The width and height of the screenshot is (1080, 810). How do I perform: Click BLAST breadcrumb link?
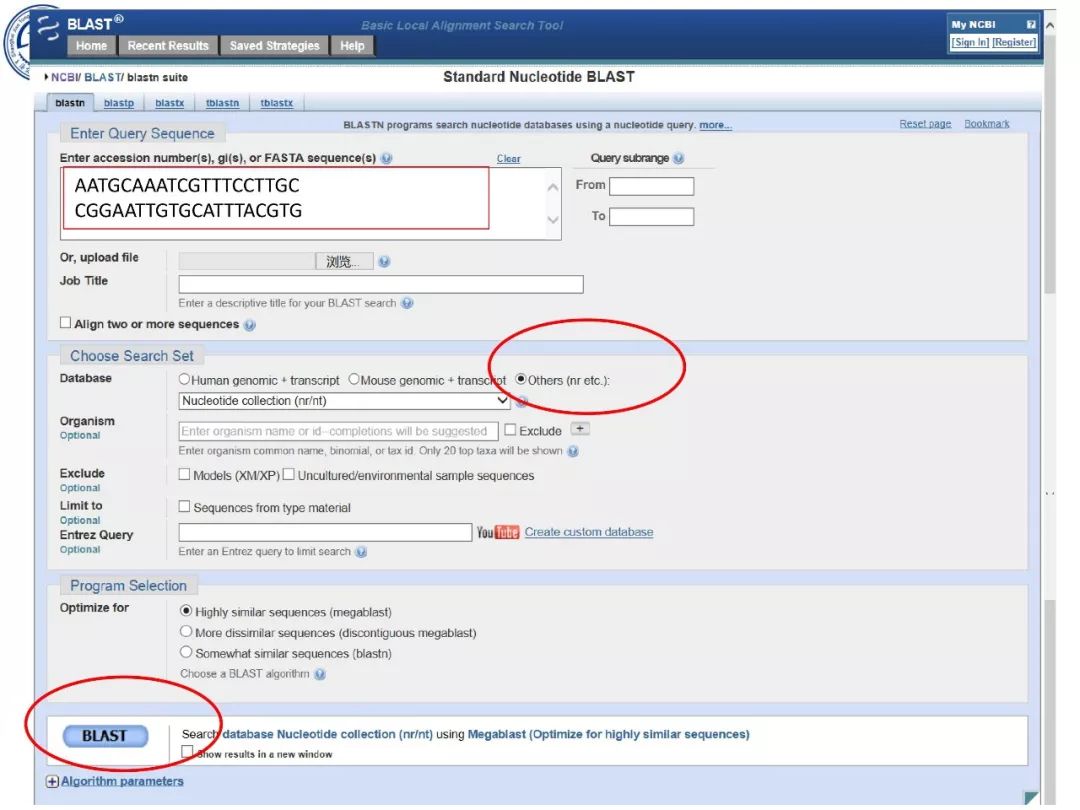click(x=103, y=78)
